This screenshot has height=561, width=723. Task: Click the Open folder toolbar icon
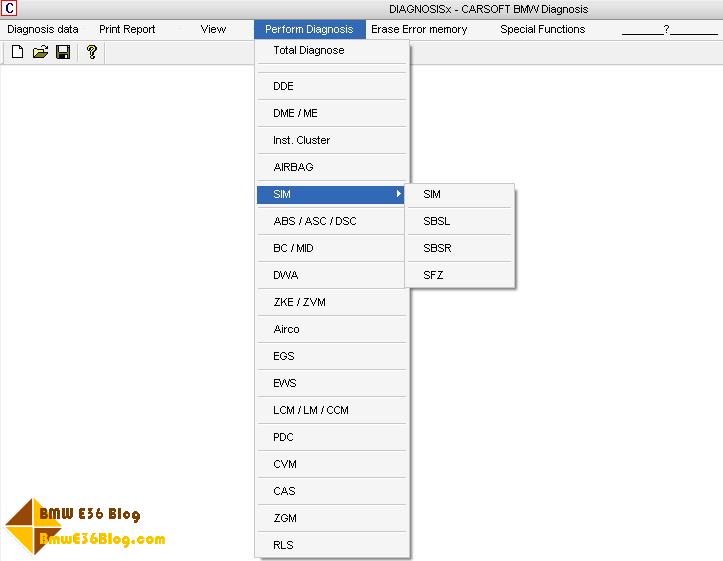40,52
